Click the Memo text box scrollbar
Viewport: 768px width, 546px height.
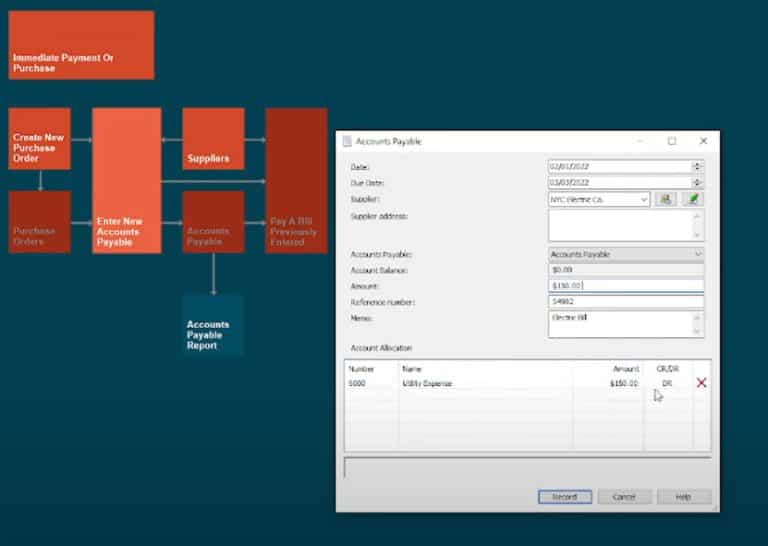tap(698, 323)
